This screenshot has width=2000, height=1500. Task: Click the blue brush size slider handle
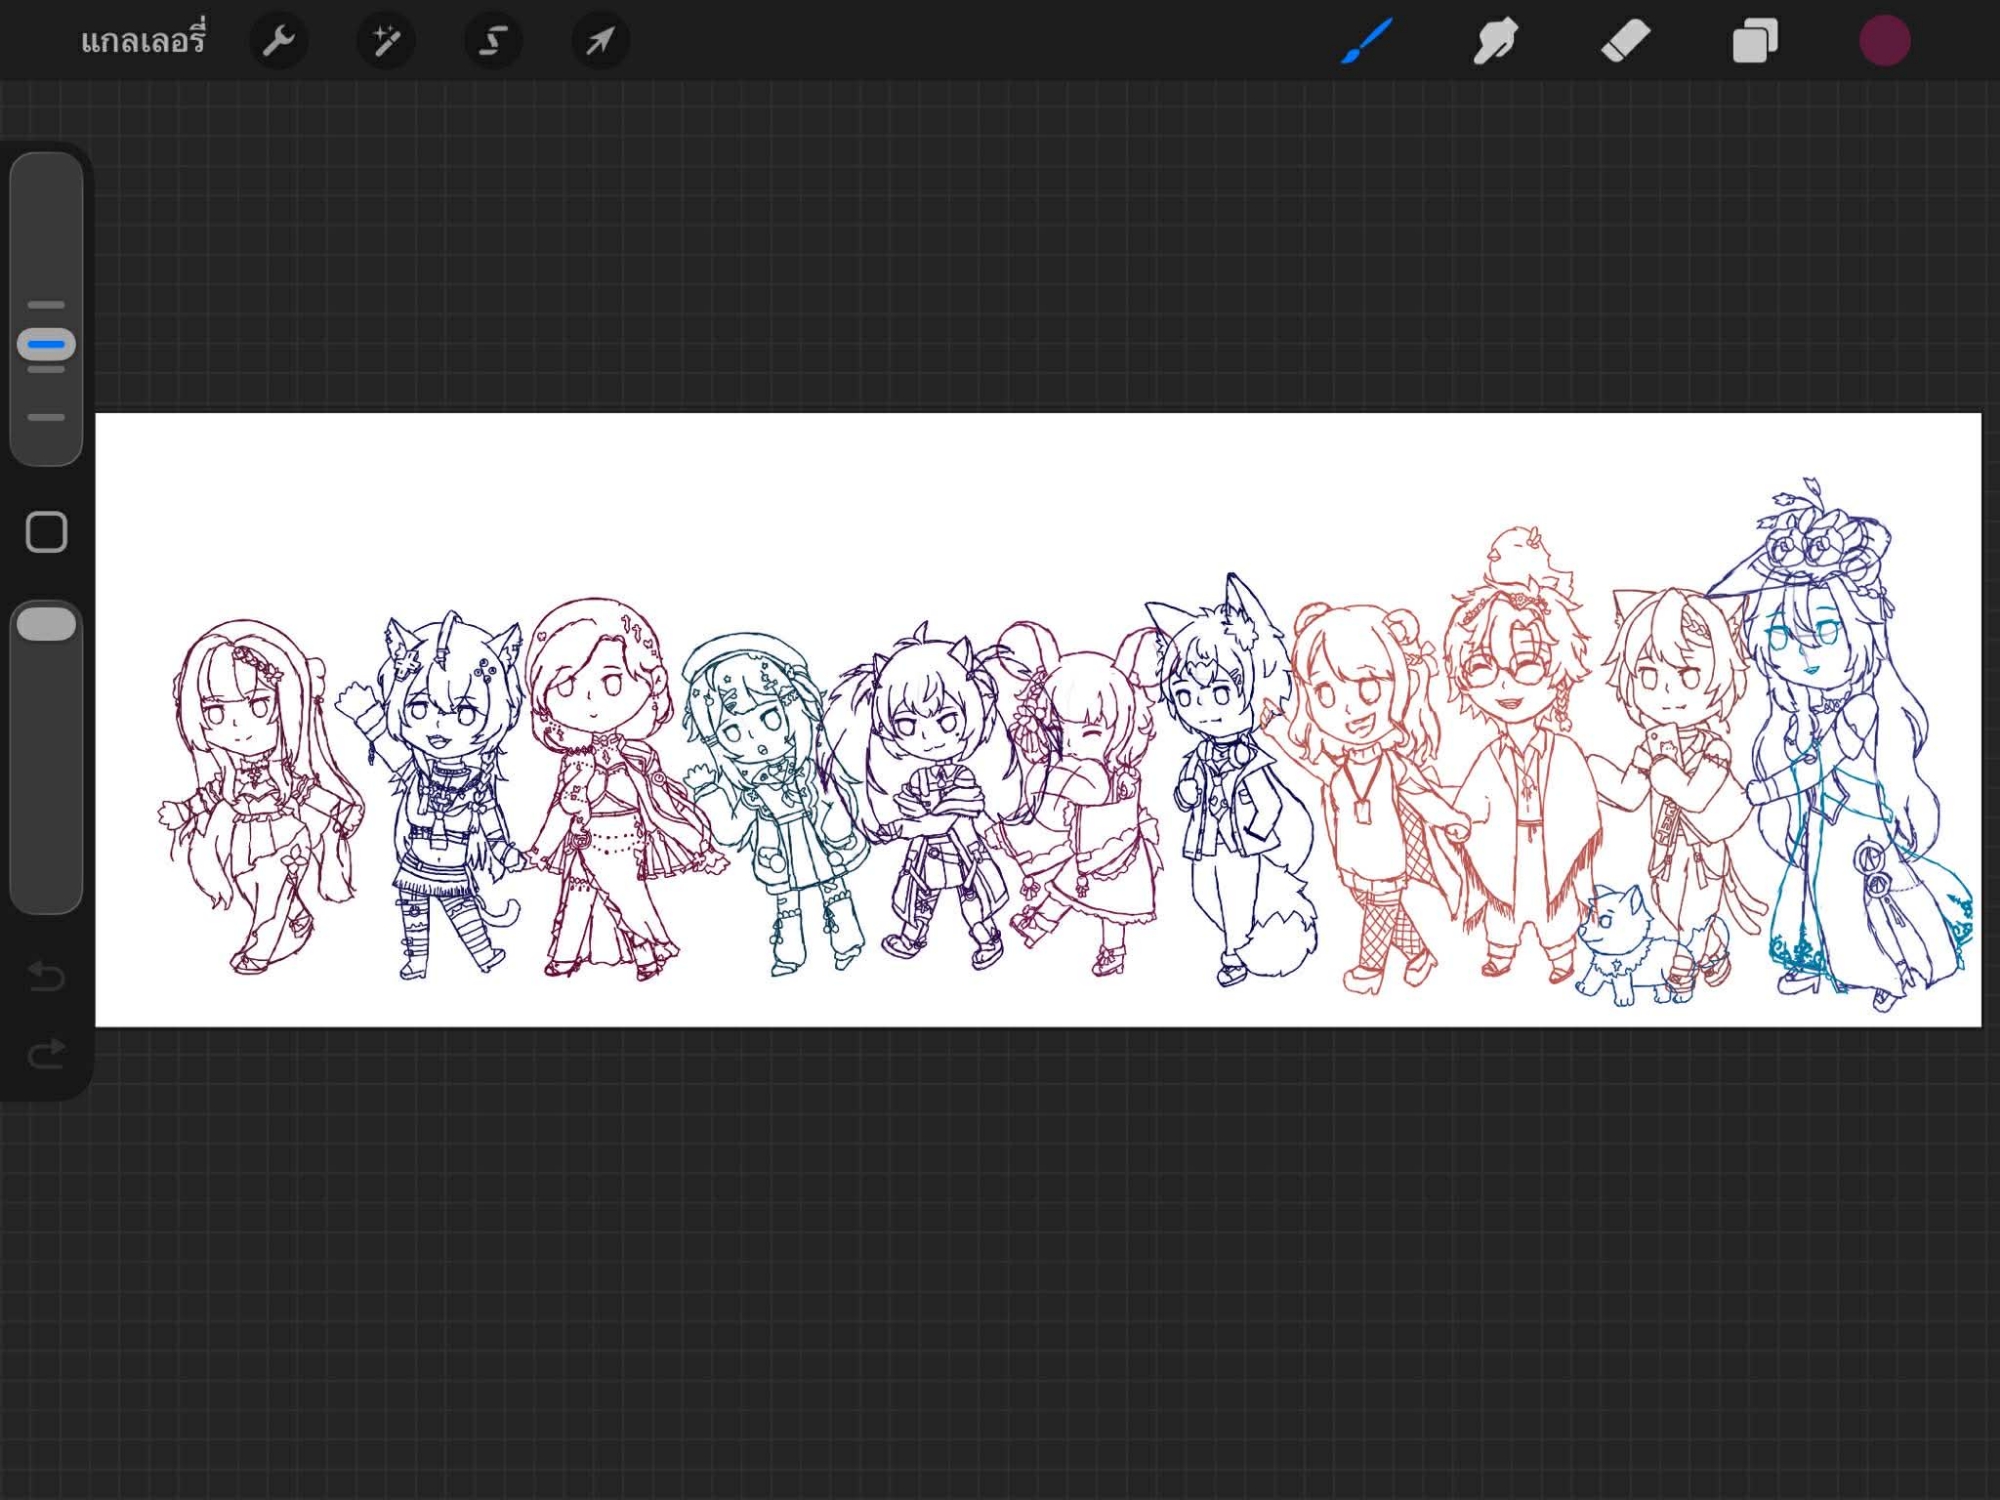[46, 344]
